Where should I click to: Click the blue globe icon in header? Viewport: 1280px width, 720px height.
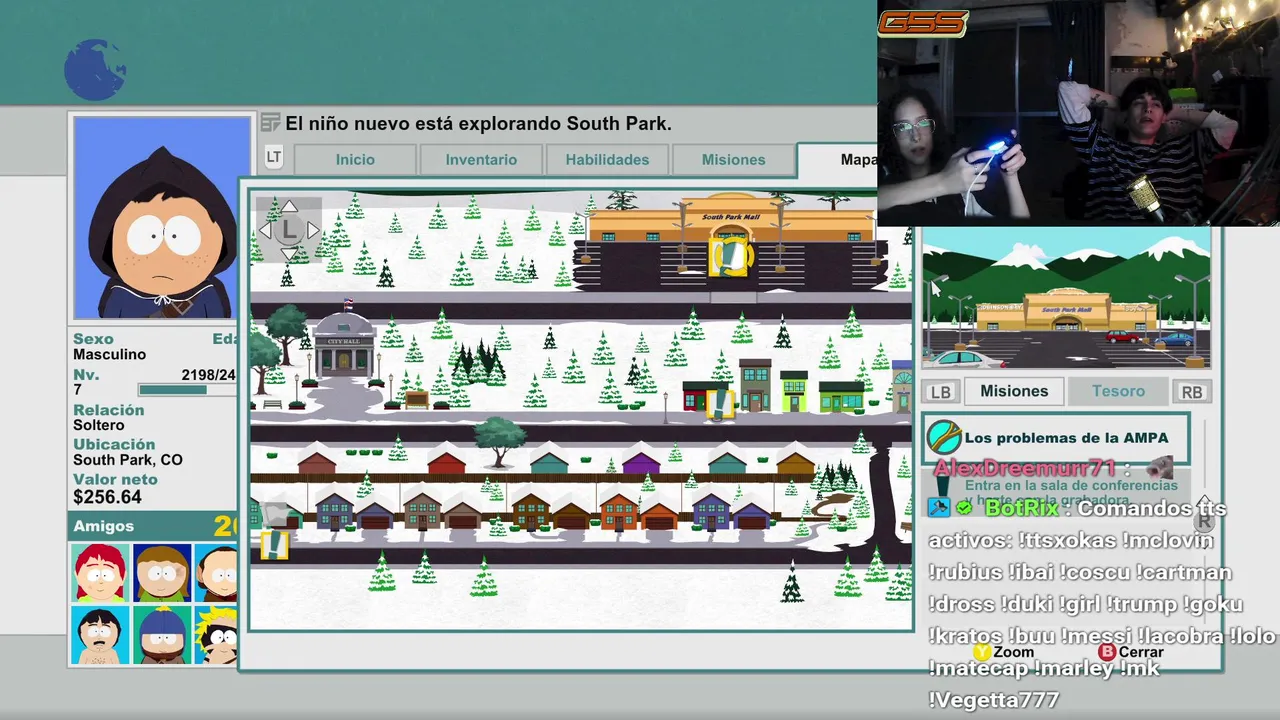tap(95, 70)
